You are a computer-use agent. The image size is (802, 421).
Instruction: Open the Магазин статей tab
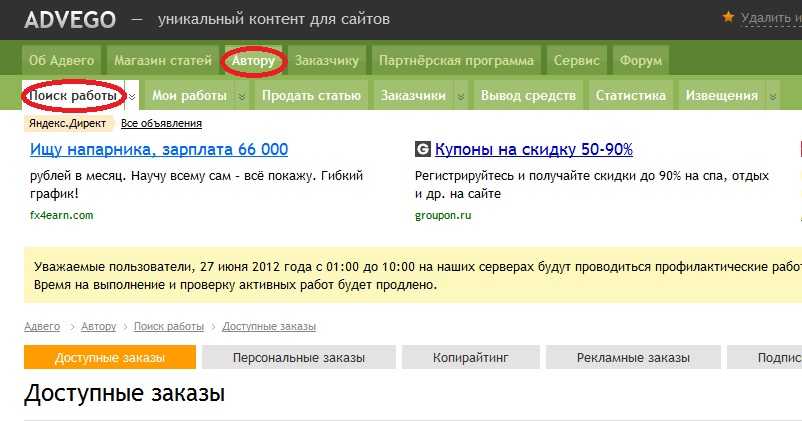163,60
